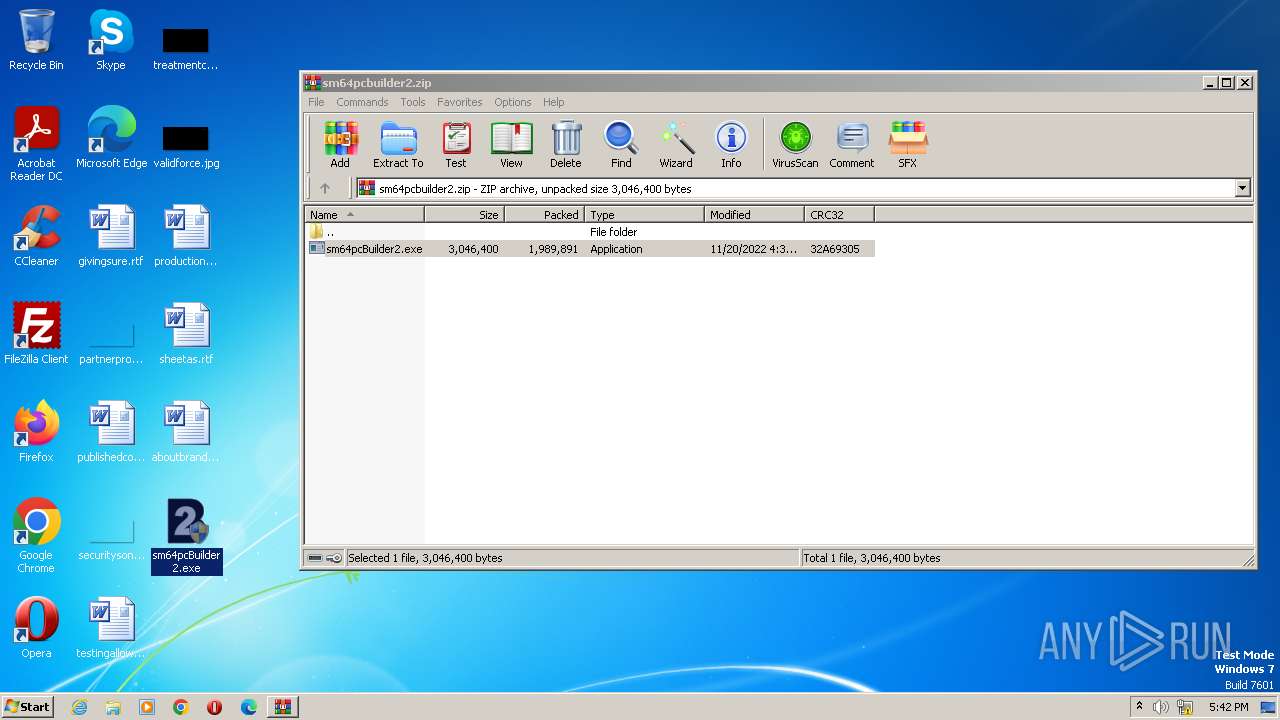Viewport: 1280px width, 720px height.
Task: Open the Favorites menu
Action: (459, 102)
